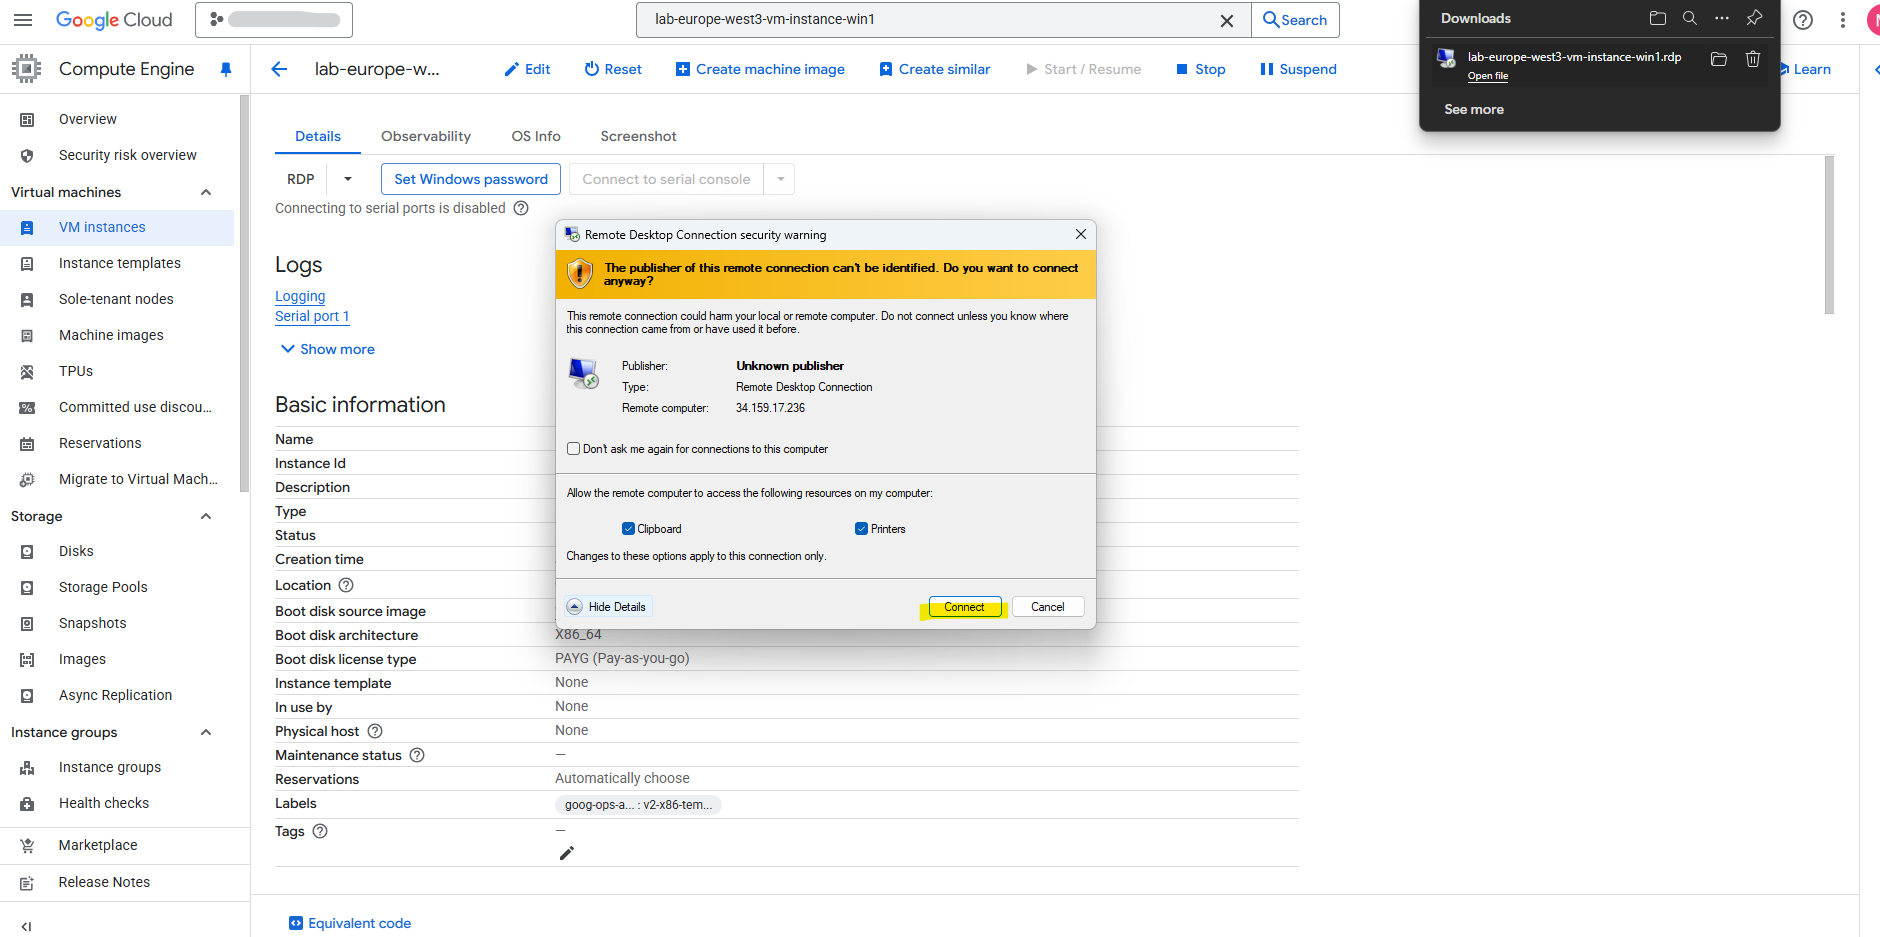The height and width of the screenshot is (937, 1880).
Task: Open the serial console dropdown arrow
Action: 781,179
